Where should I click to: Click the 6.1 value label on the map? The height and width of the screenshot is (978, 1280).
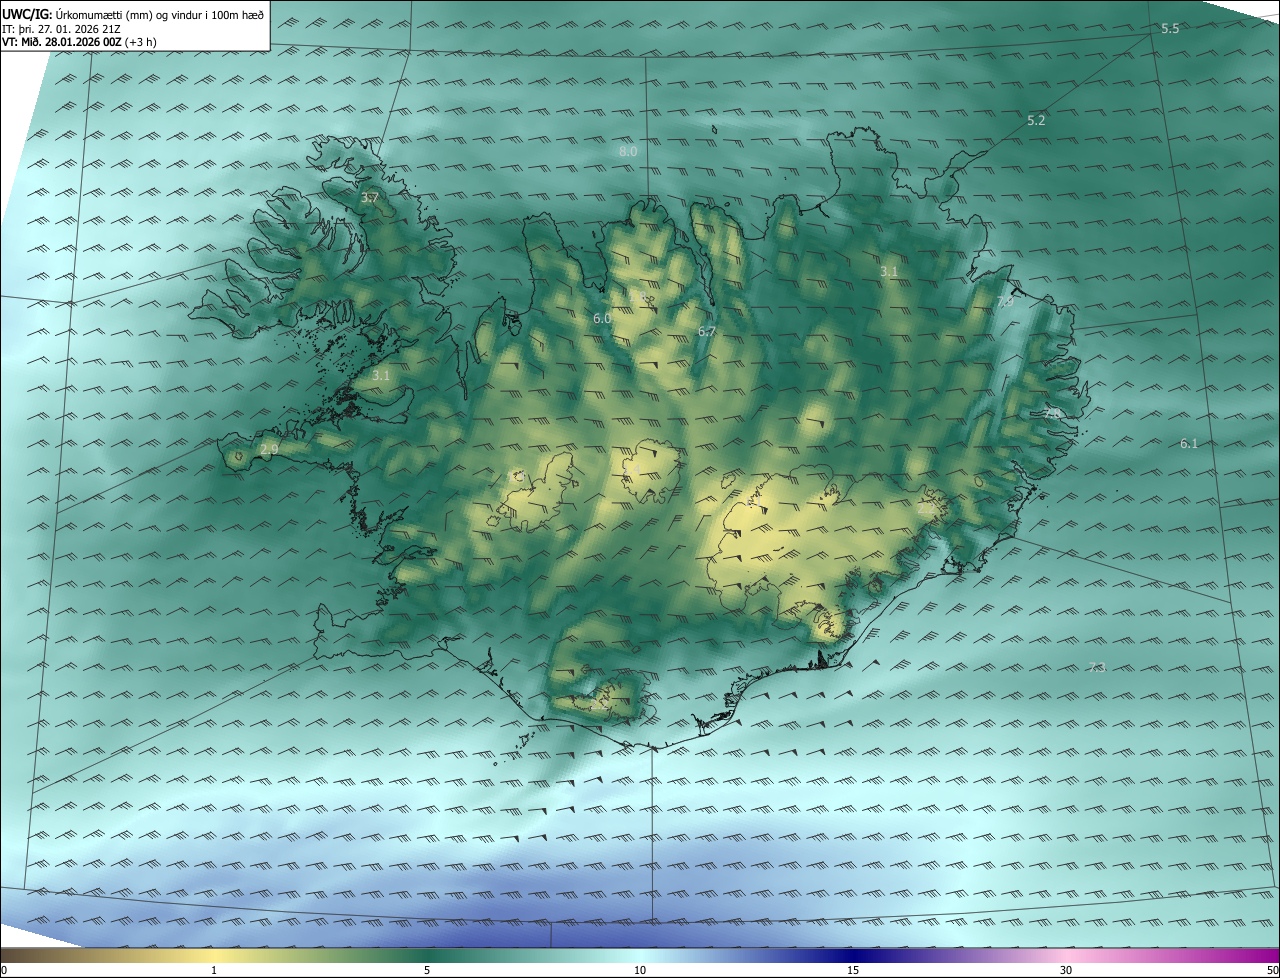coord(1189,443)
